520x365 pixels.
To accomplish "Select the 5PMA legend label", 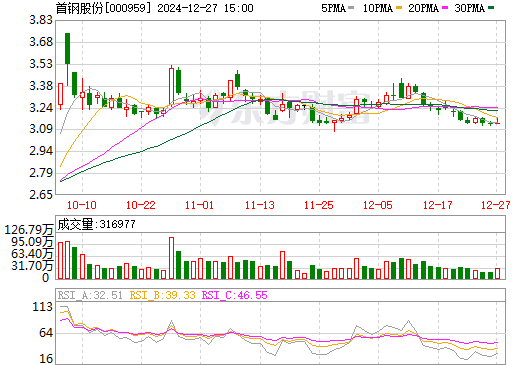I will 333,8.
